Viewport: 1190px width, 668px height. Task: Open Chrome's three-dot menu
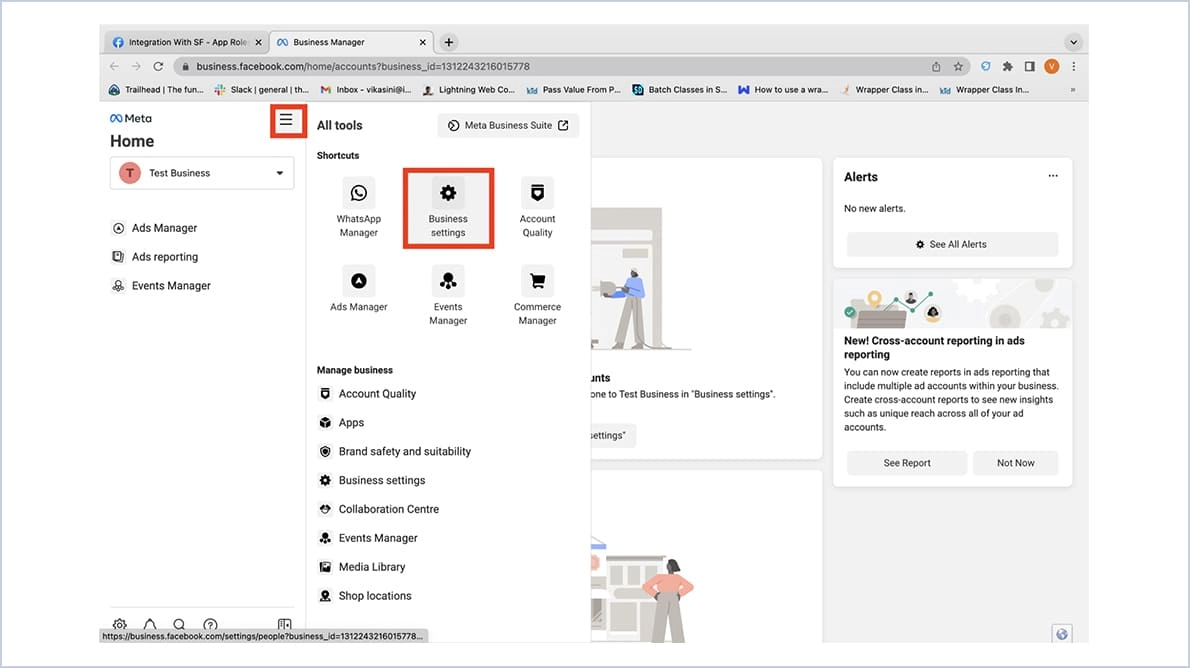pos(1074,67)
